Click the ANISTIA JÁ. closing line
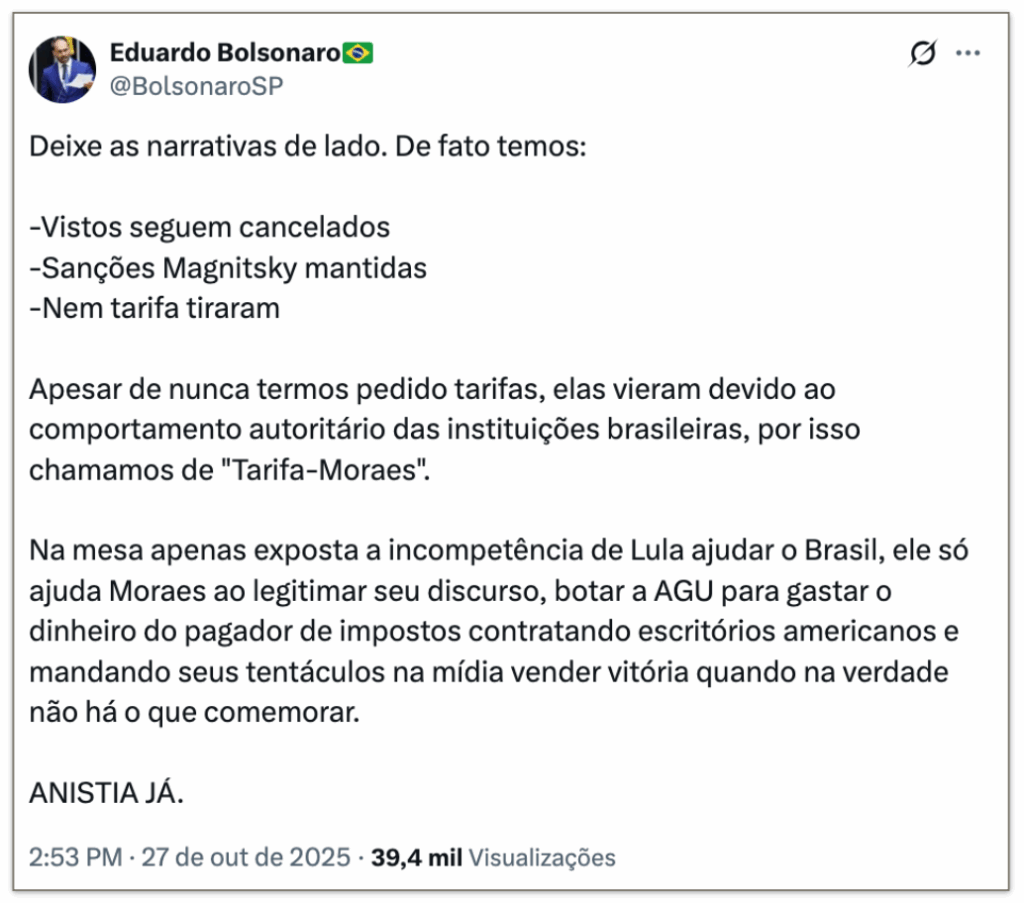The image size is (1024, 903). coord(107,793)
